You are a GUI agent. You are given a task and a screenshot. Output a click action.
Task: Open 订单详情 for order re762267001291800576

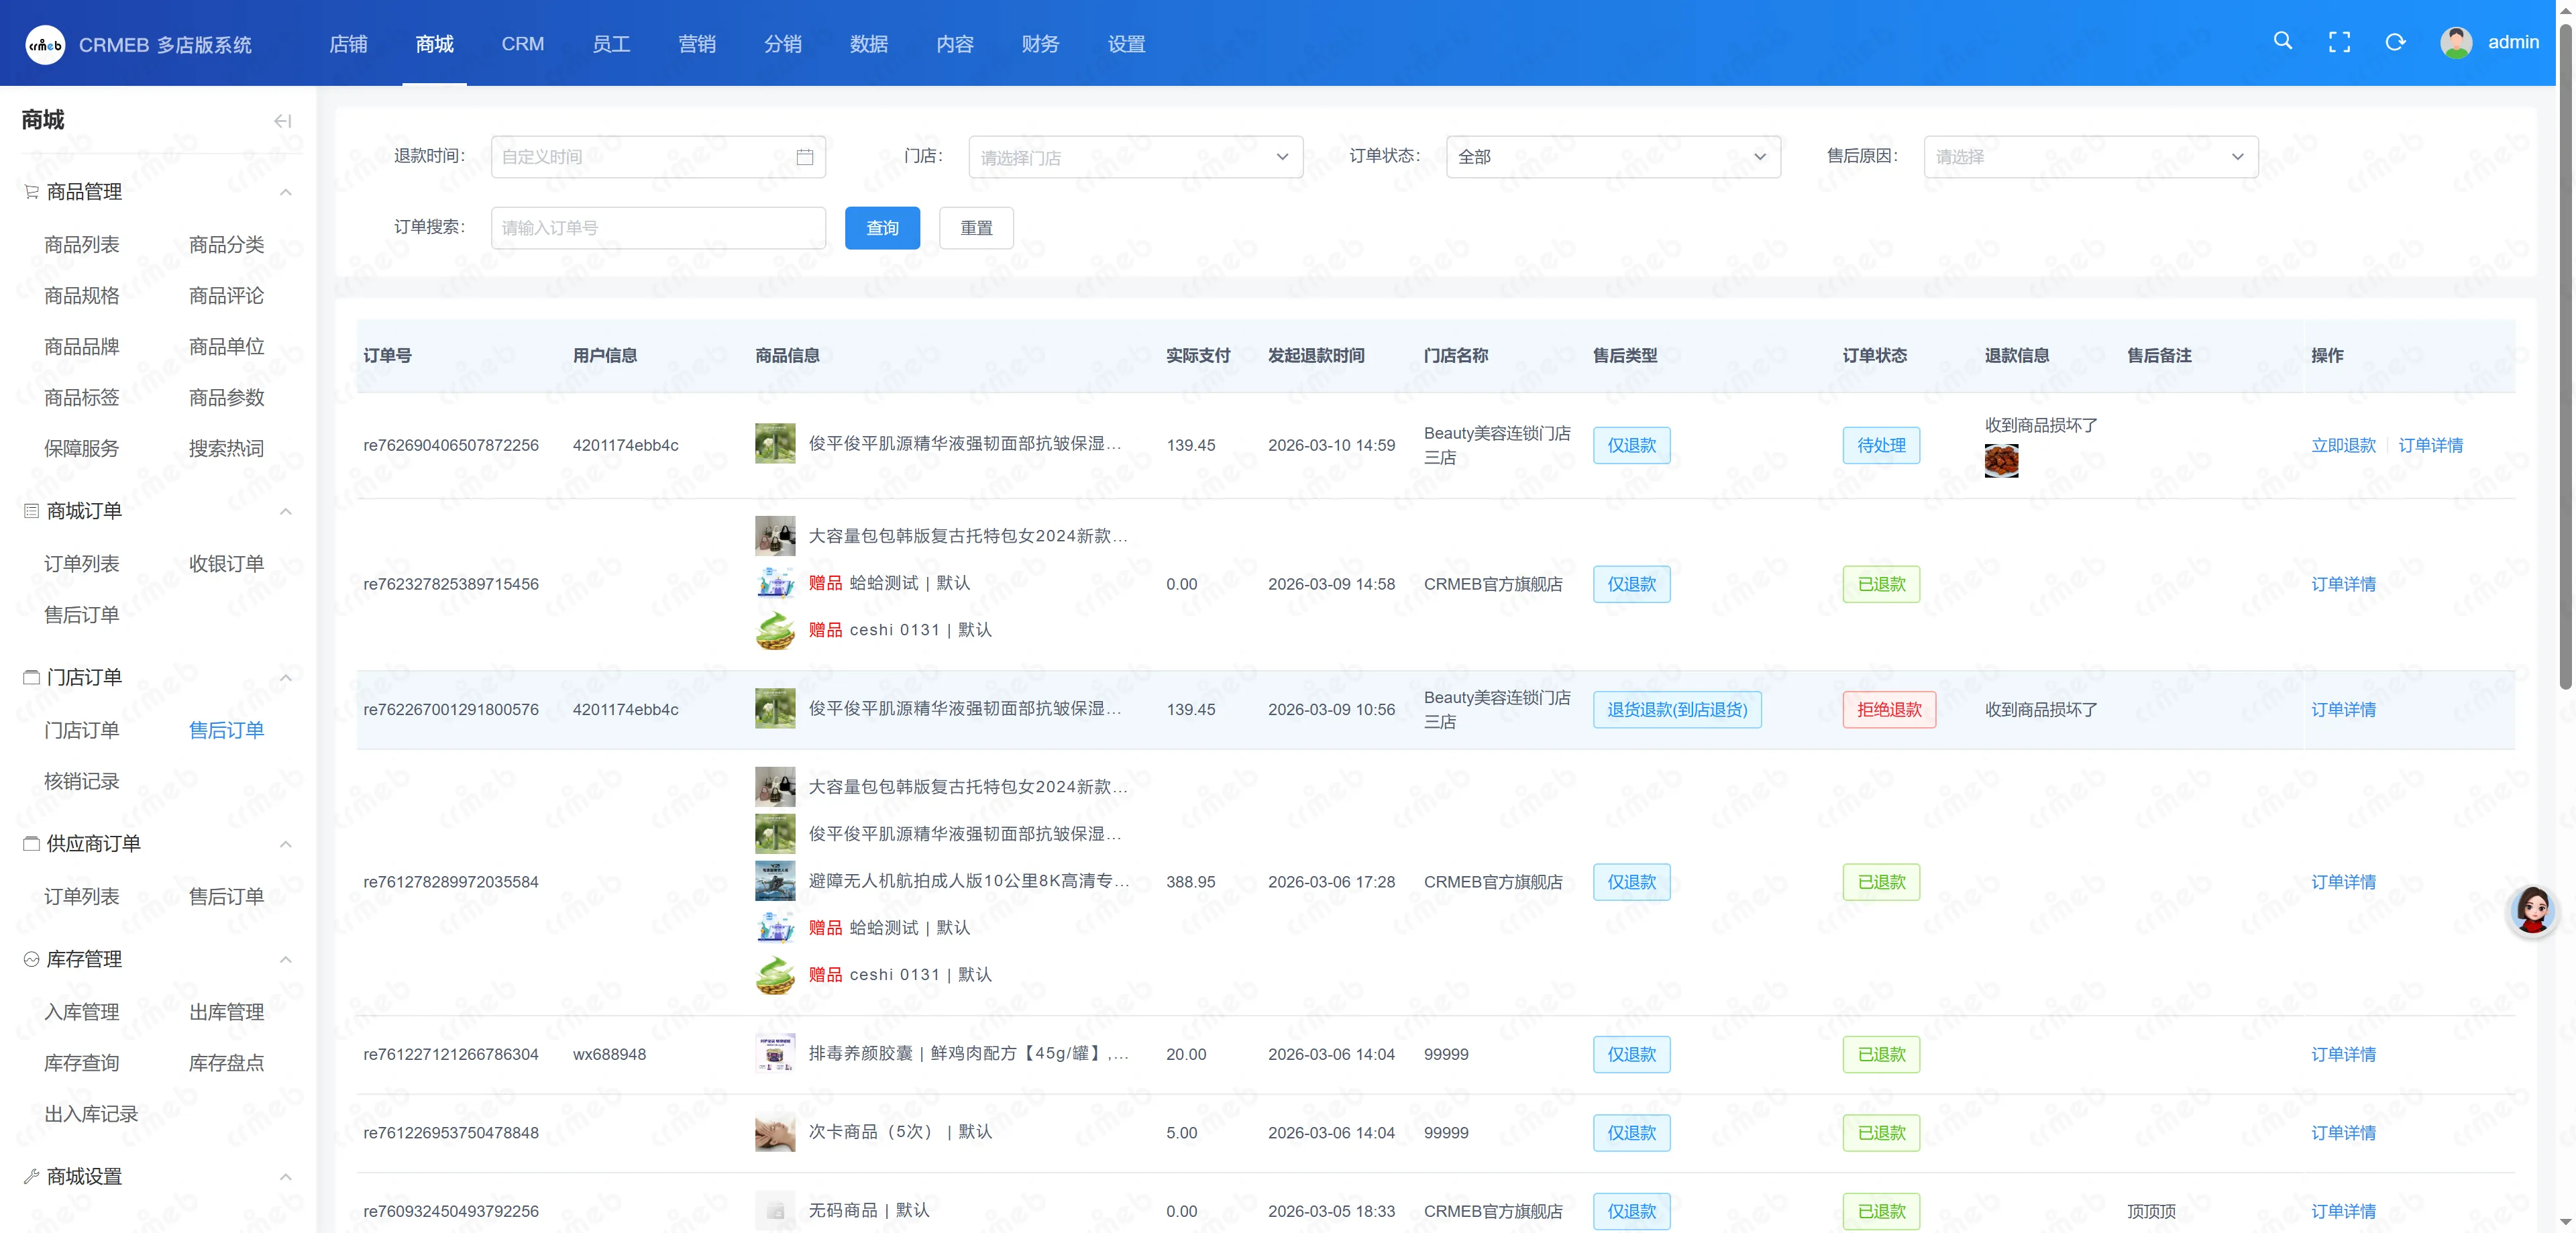(x=2343, y=709)
